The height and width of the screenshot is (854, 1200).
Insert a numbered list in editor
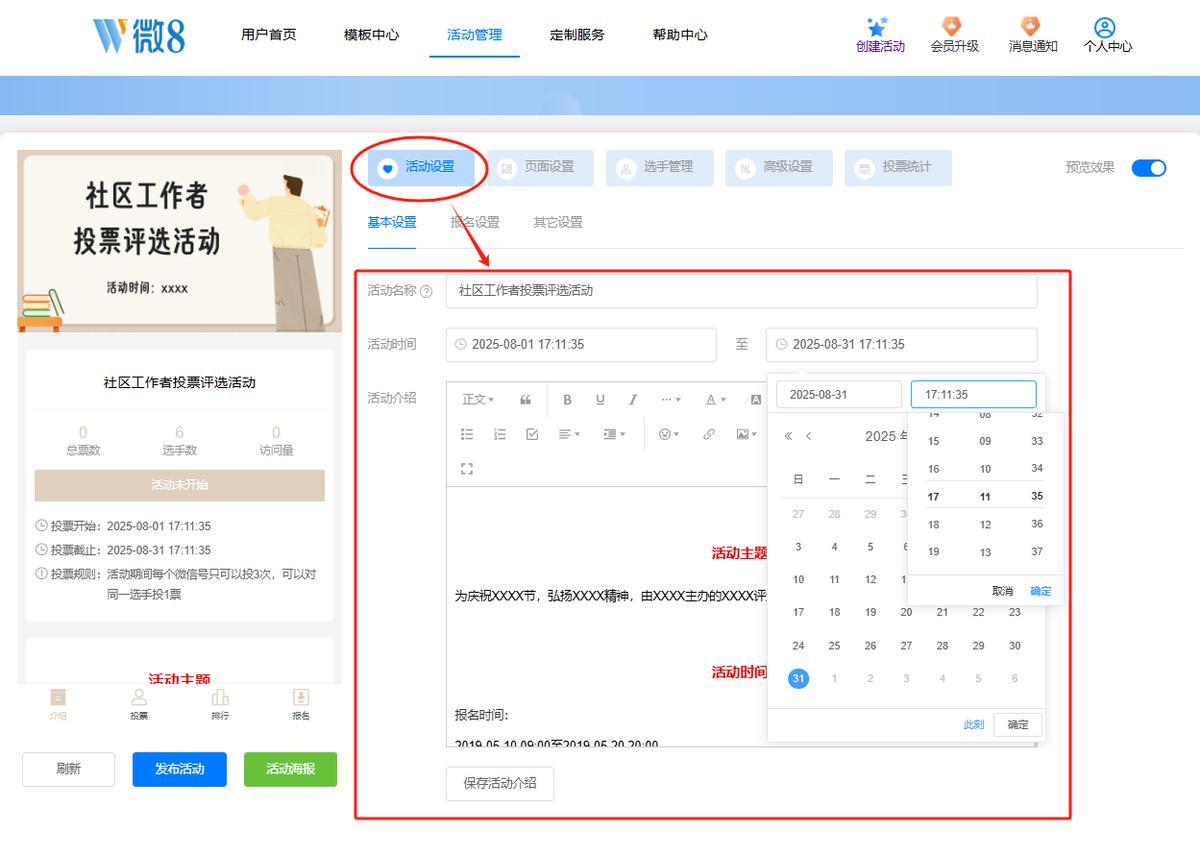click(500, 434)
